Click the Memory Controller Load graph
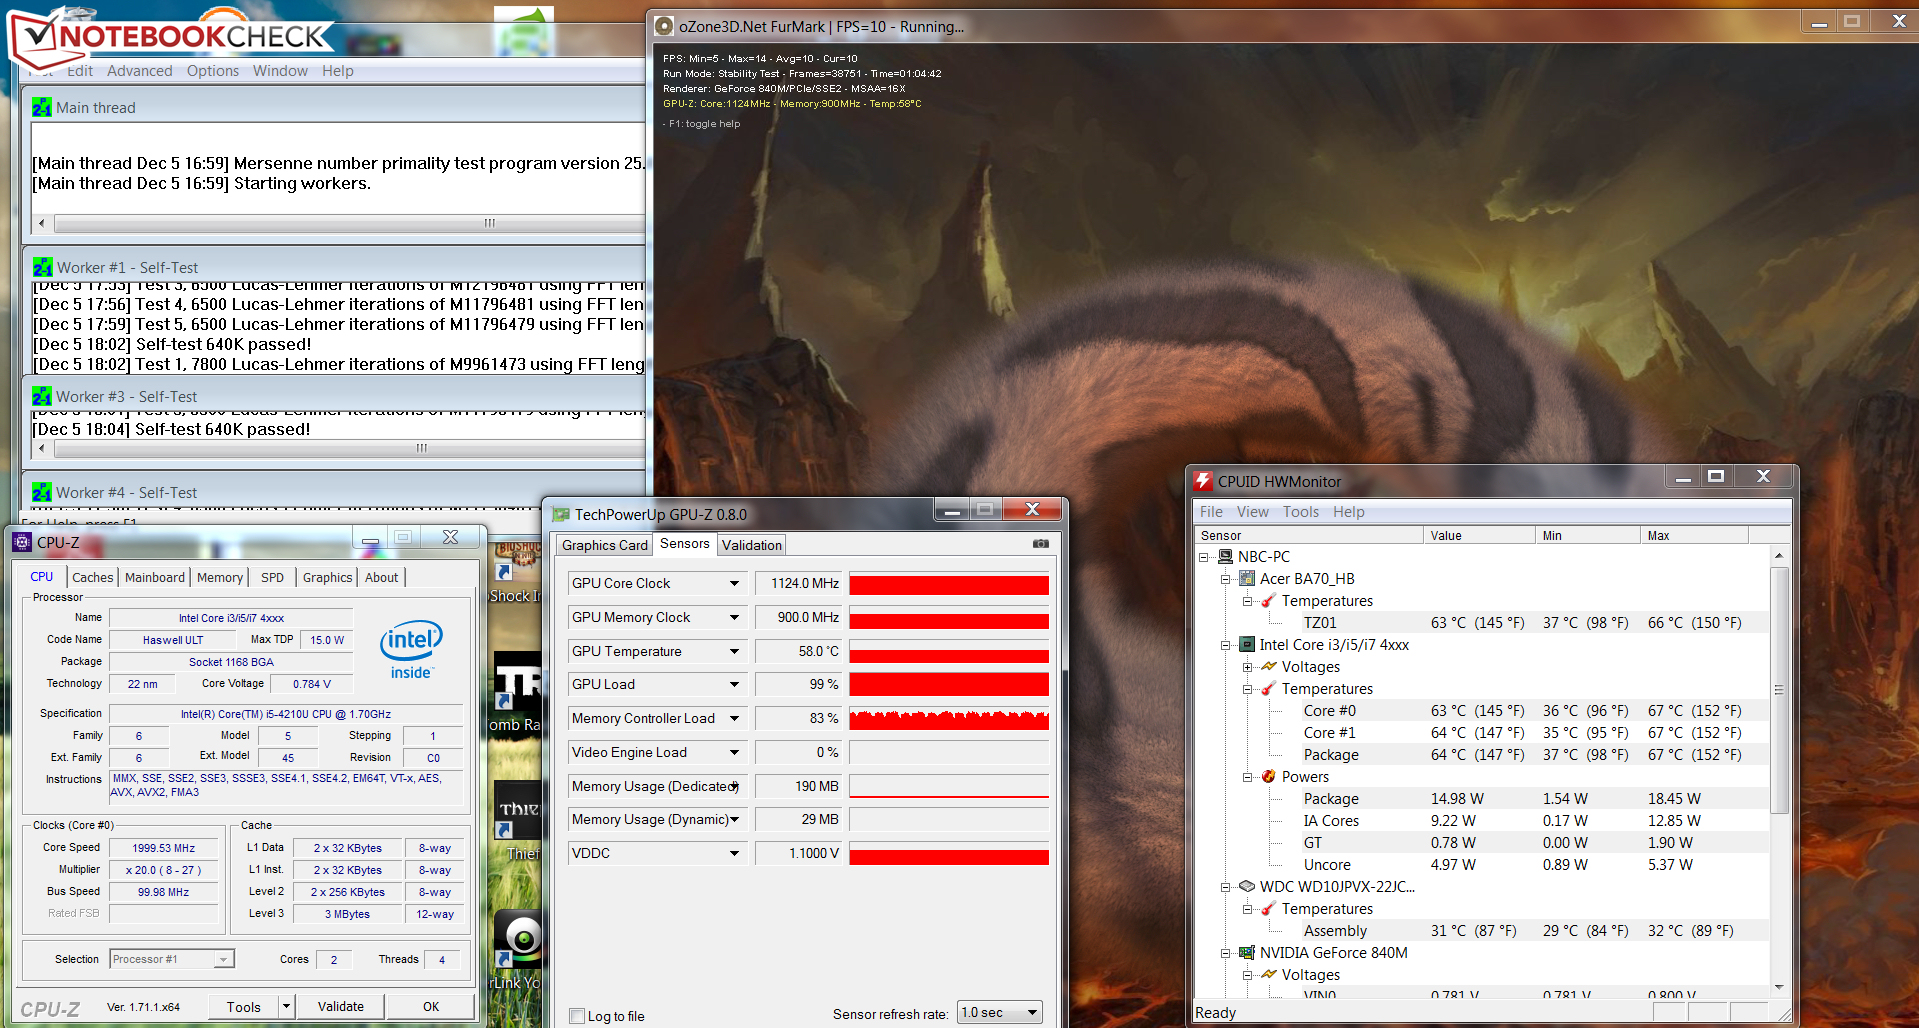This screenshot has height=1028, width=1919. point(949,718)
